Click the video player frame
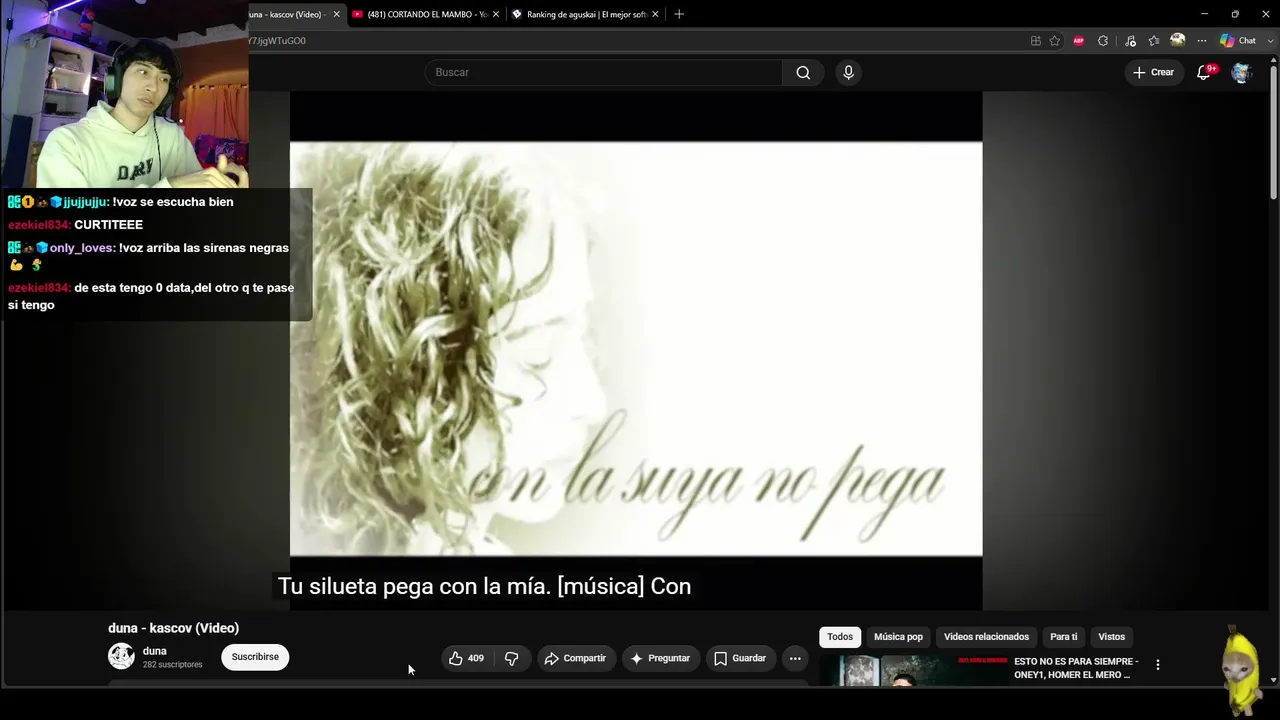 click(636, 349)
